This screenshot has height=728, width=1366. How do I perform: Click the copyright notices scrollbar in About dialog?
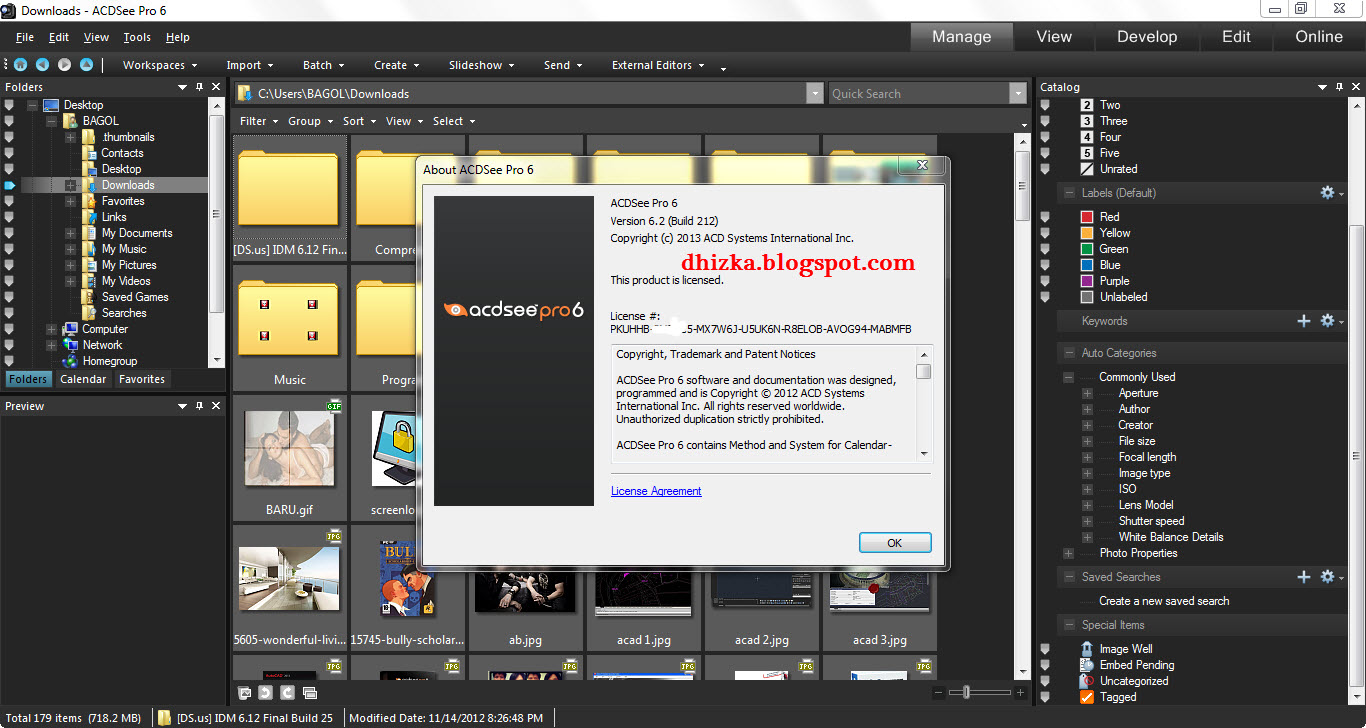click(923, 403)
